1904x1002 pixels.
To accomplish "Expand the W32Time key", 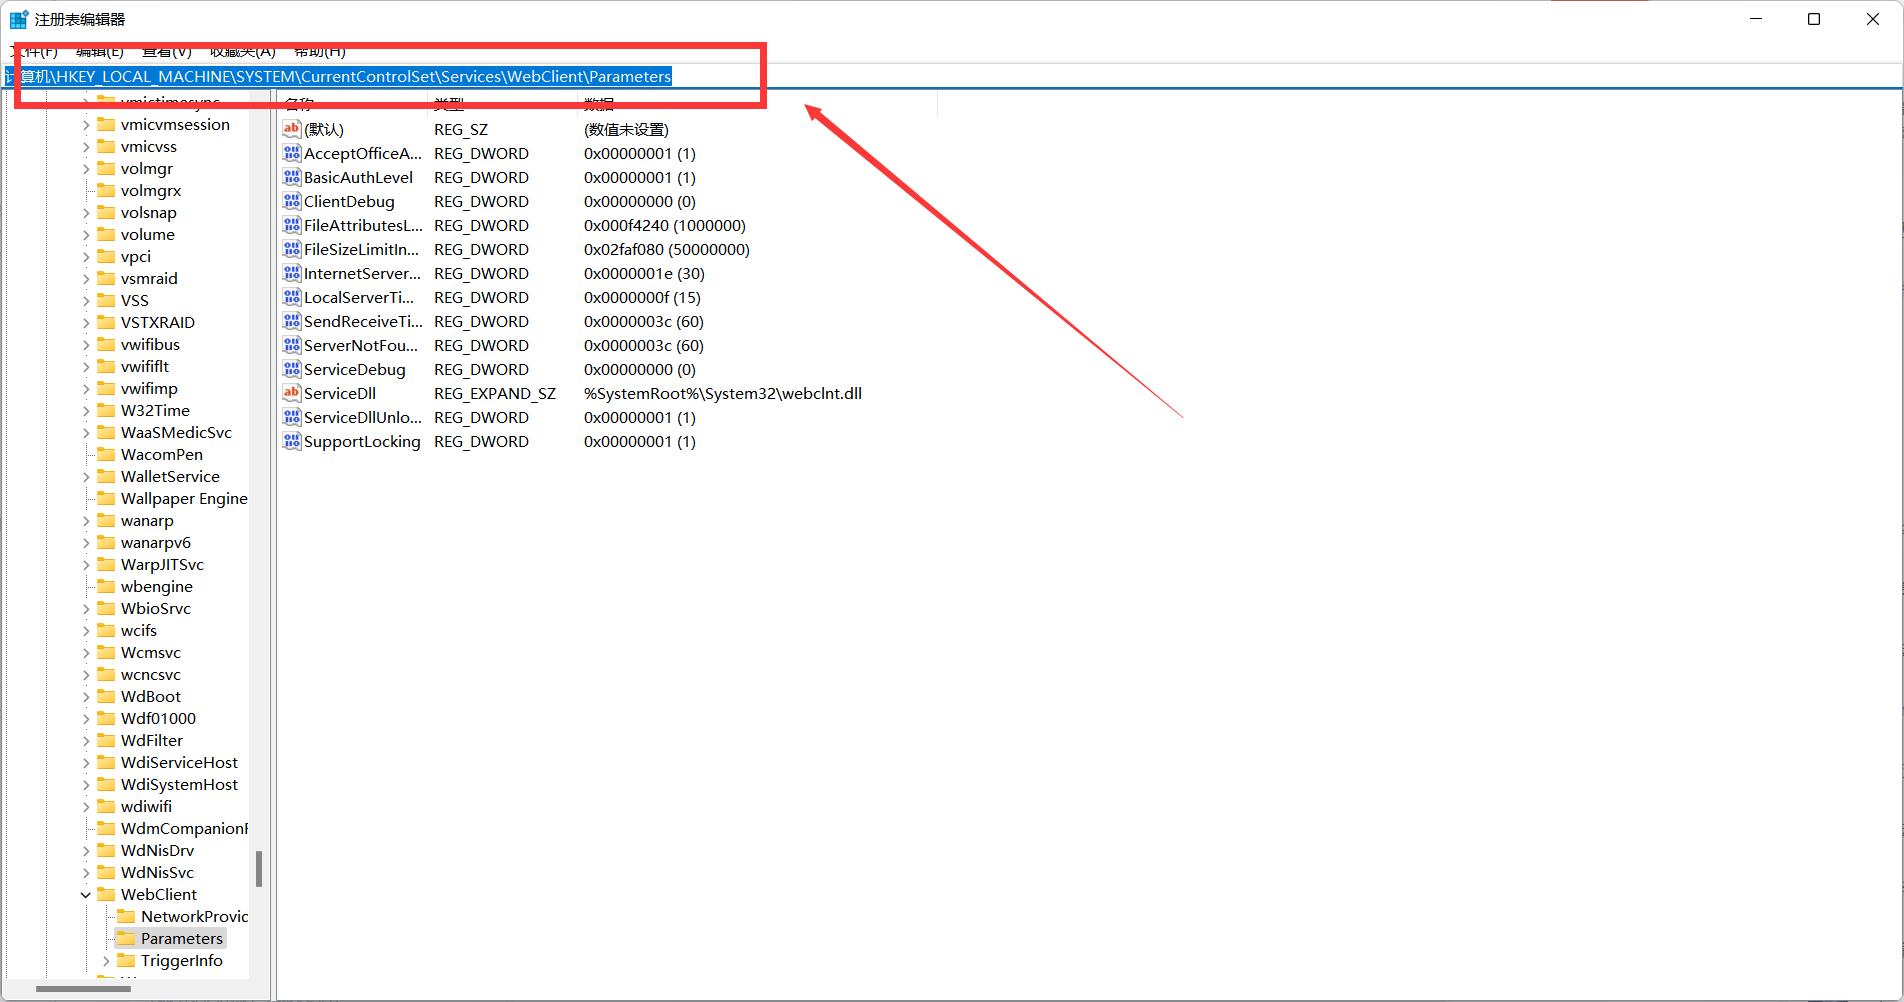I will point(86,411).
